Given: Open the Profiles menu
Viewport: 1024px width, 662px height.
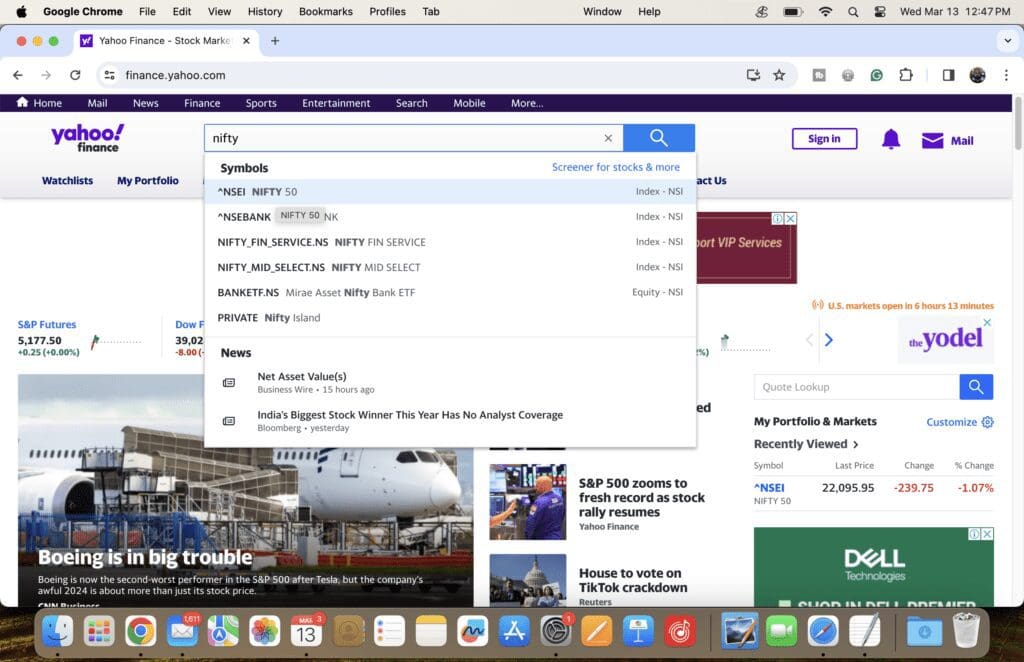Looking at the screenshot, I should tap(387, 12).
